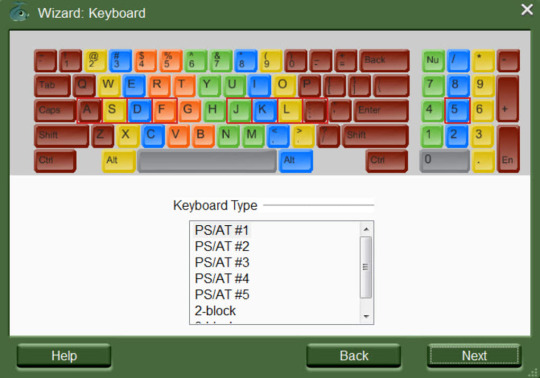The width and height of the screenshot is (540, 378).
Task: Select PS/AT #1 keyboard type
Action: click(221, 230)
